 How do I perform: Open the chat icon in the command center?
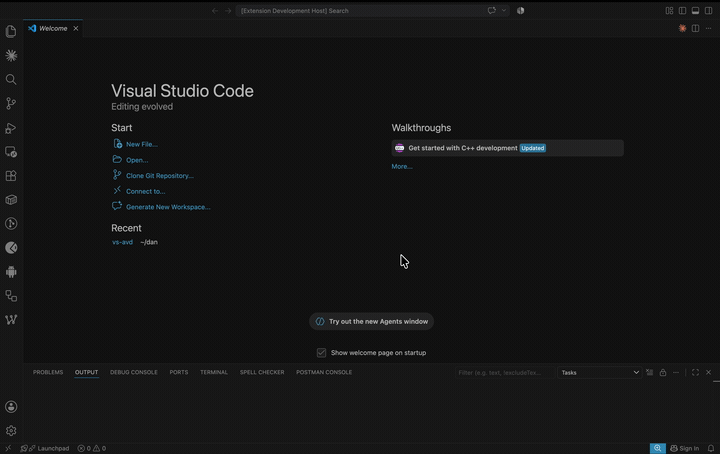coord(492,11)
